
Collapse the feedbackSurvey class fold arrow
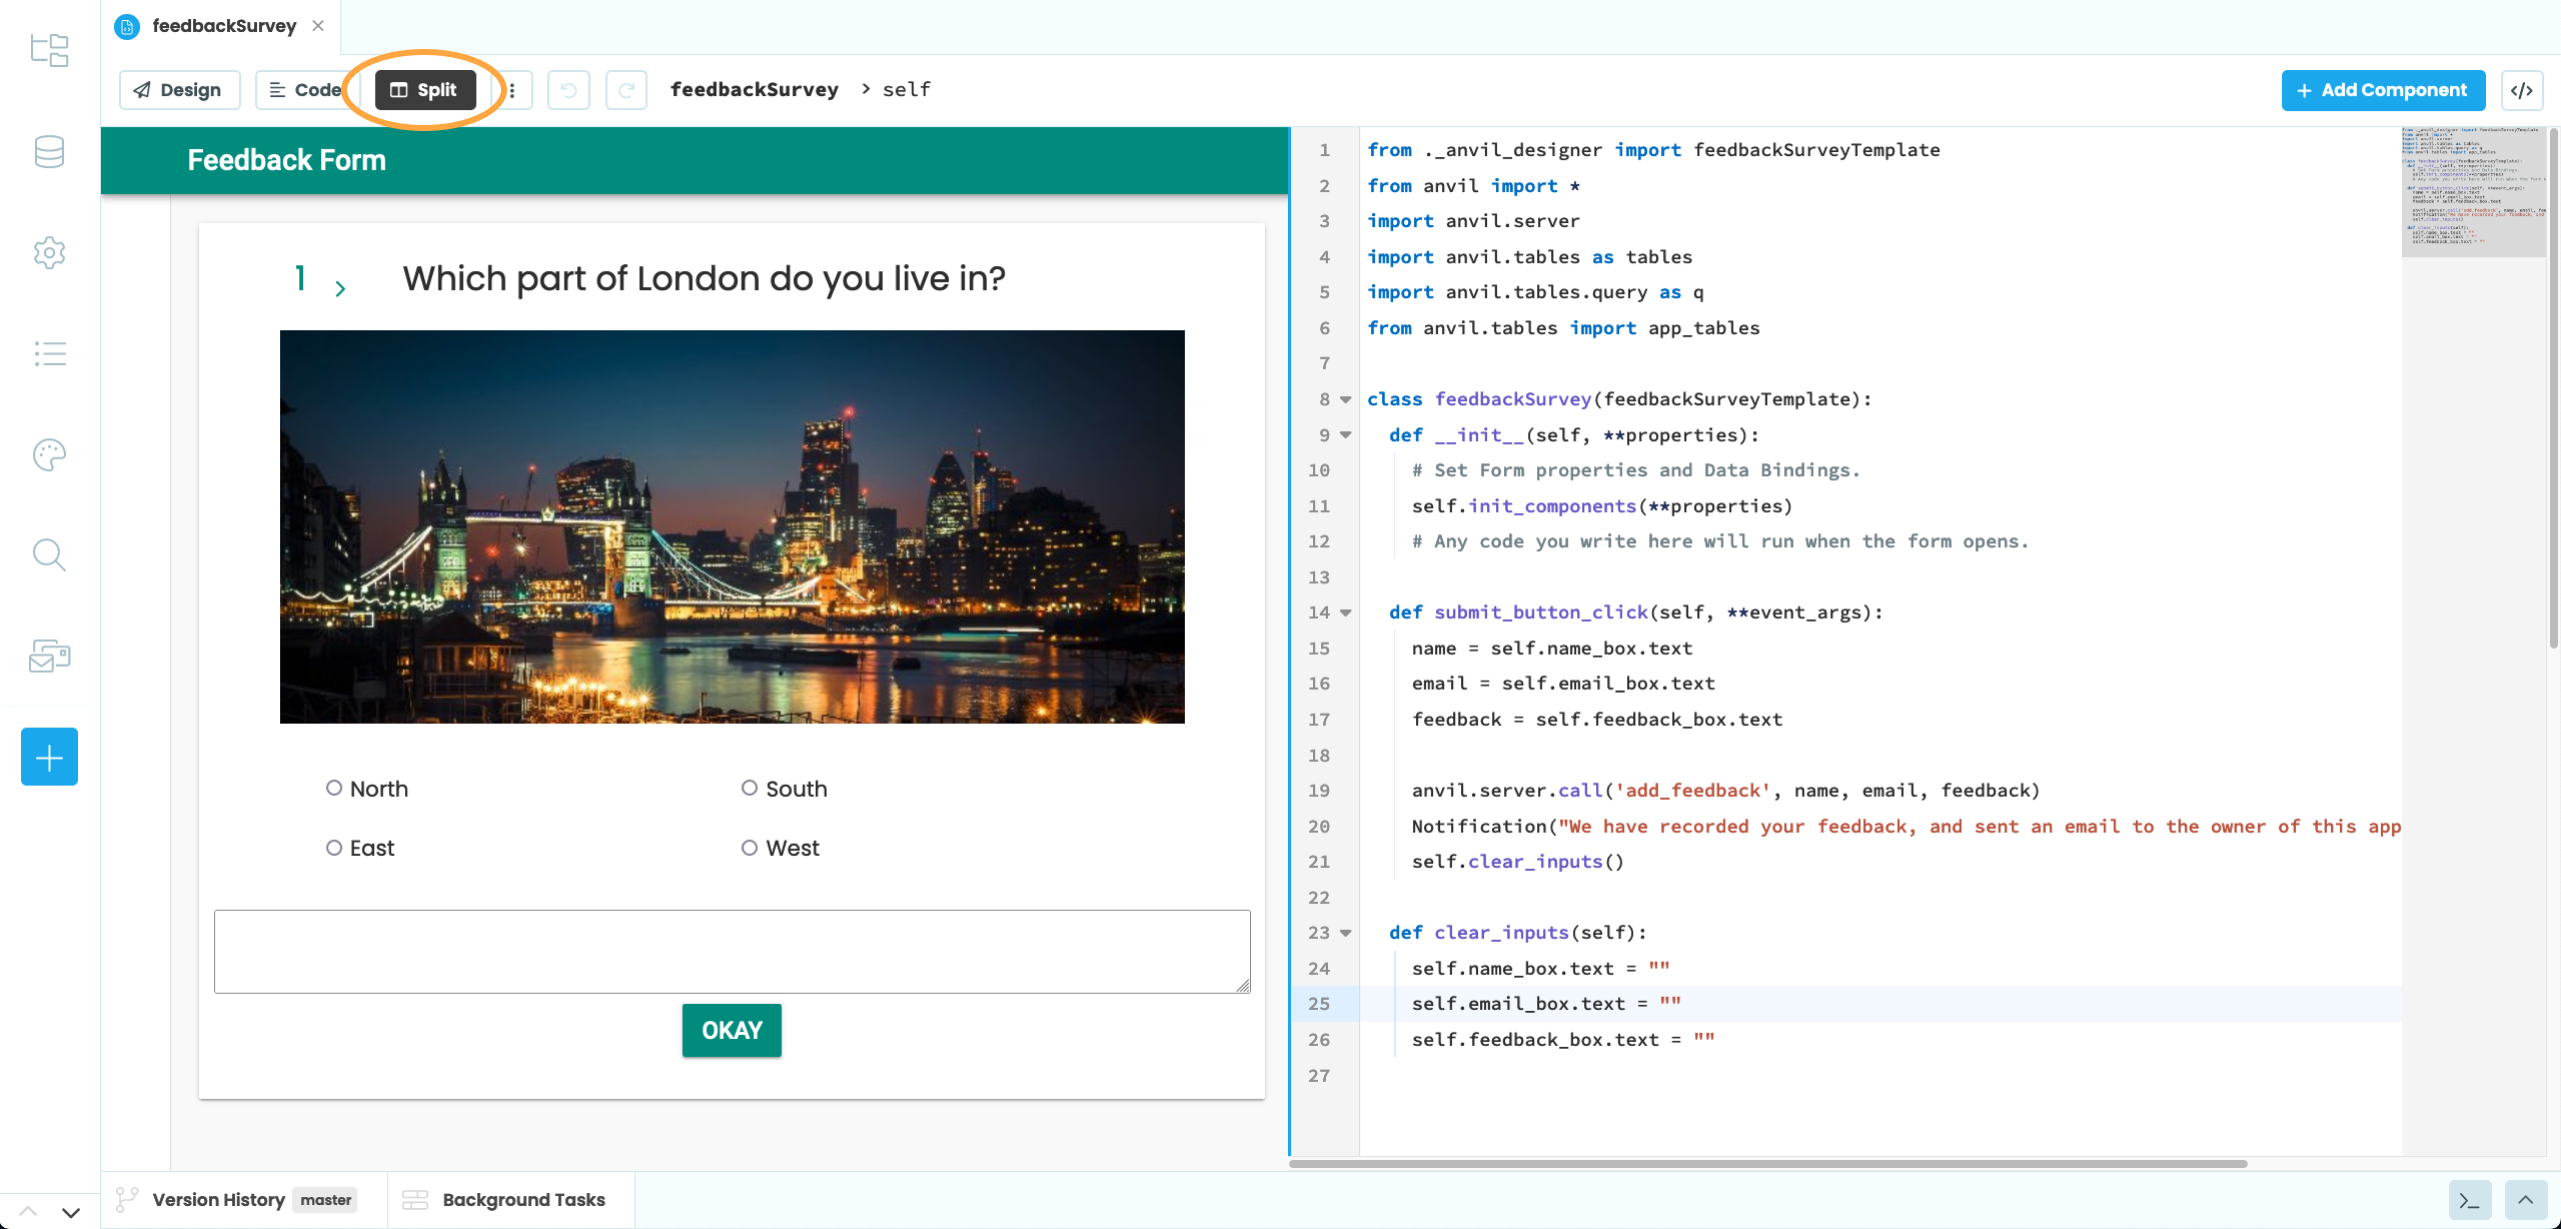click(x=1346, y=400)
